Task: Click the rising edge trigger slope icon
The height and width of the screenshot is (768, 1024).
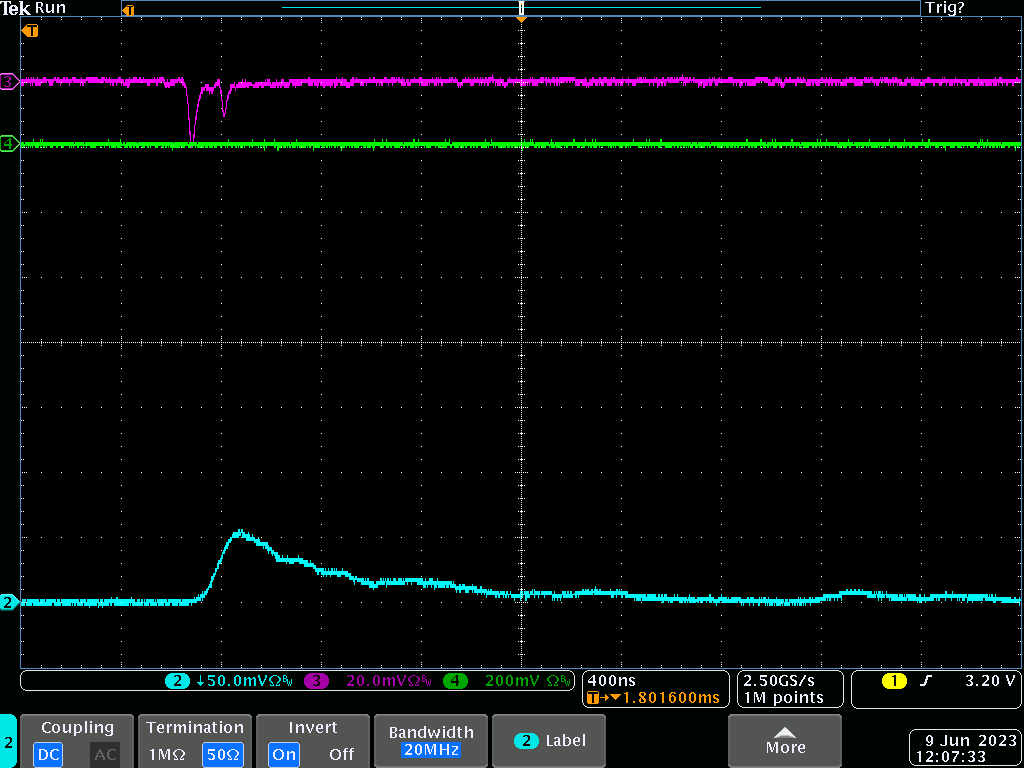Action: click(x=927, y=681)
